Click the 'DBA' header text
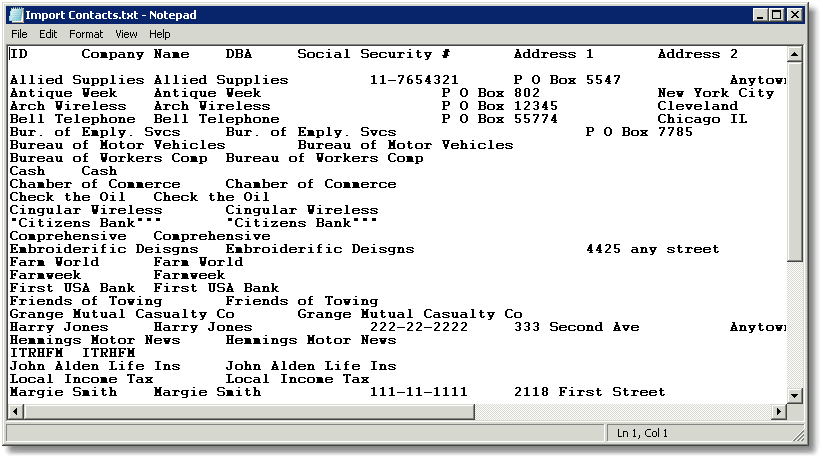Screen dimensions: 823x460 [239, 54]
